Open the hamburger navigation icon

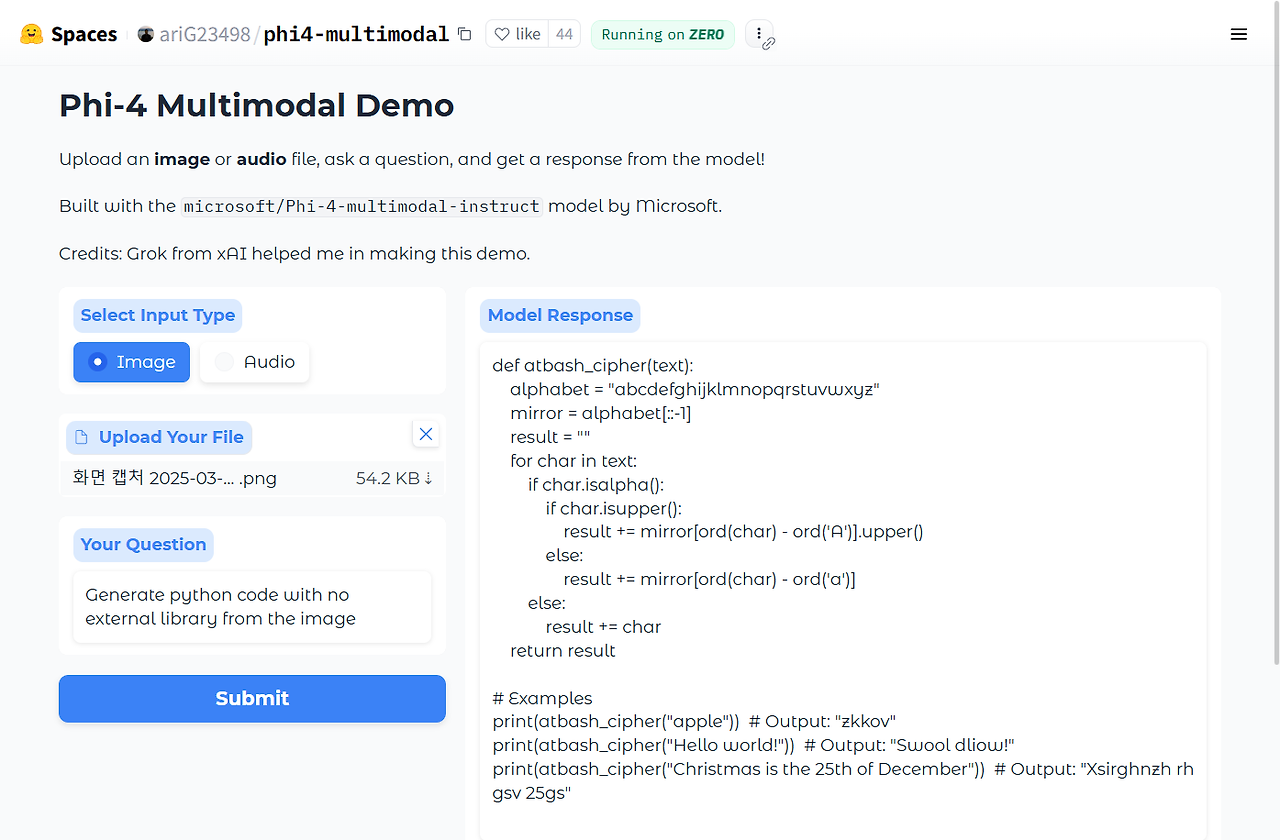click(x=1238, y=33)
